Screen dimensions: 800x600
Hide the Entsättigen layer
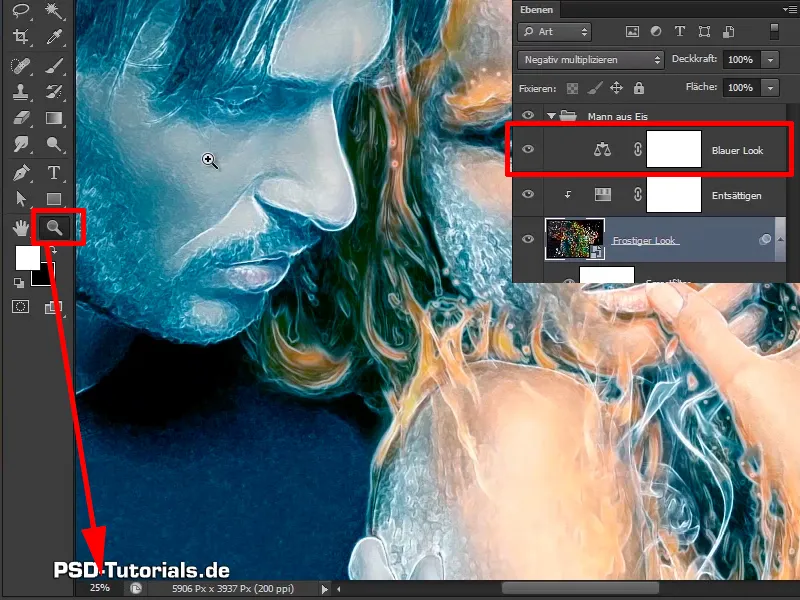click(528, 194)
